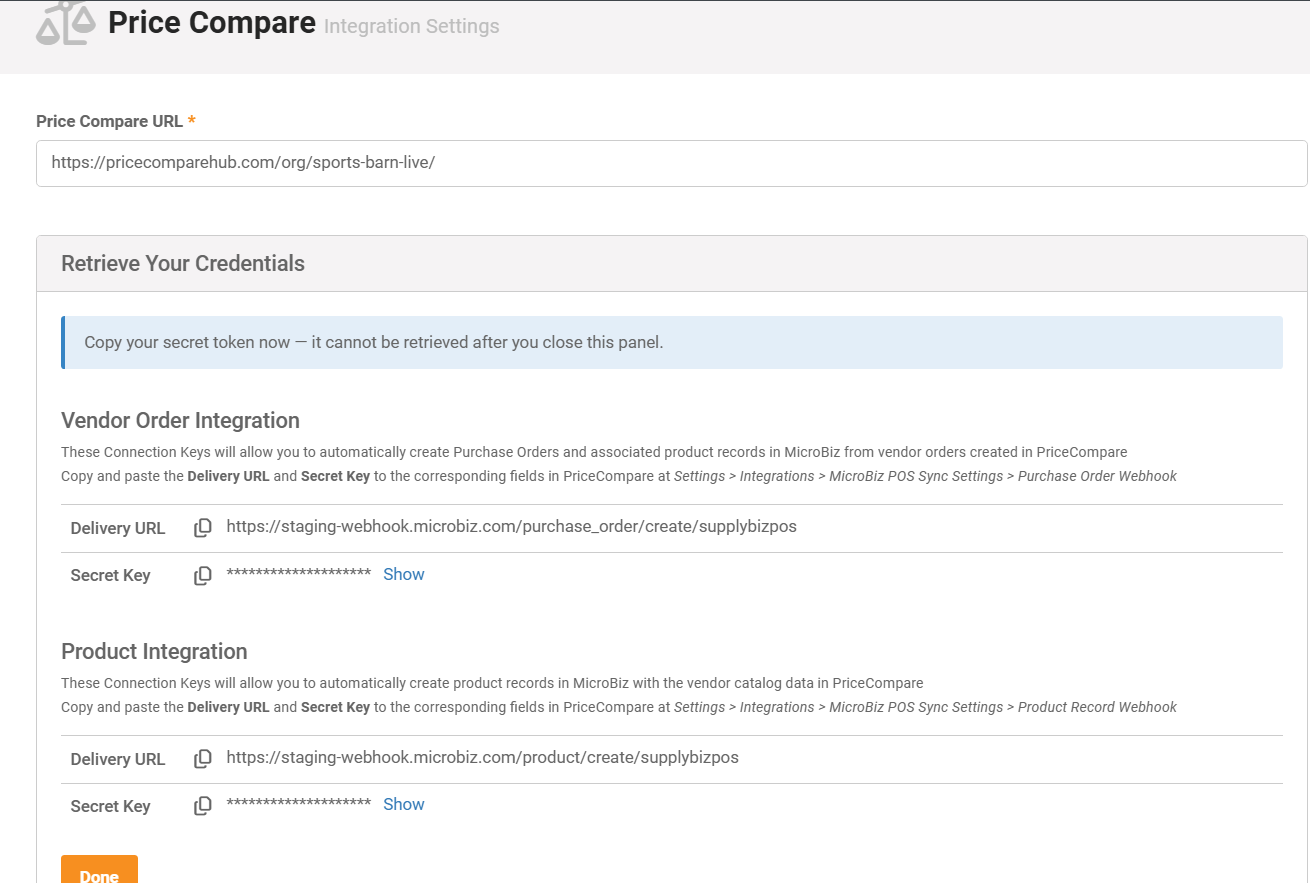Click the Integration Settings subtitle

(x=412, y=26)
